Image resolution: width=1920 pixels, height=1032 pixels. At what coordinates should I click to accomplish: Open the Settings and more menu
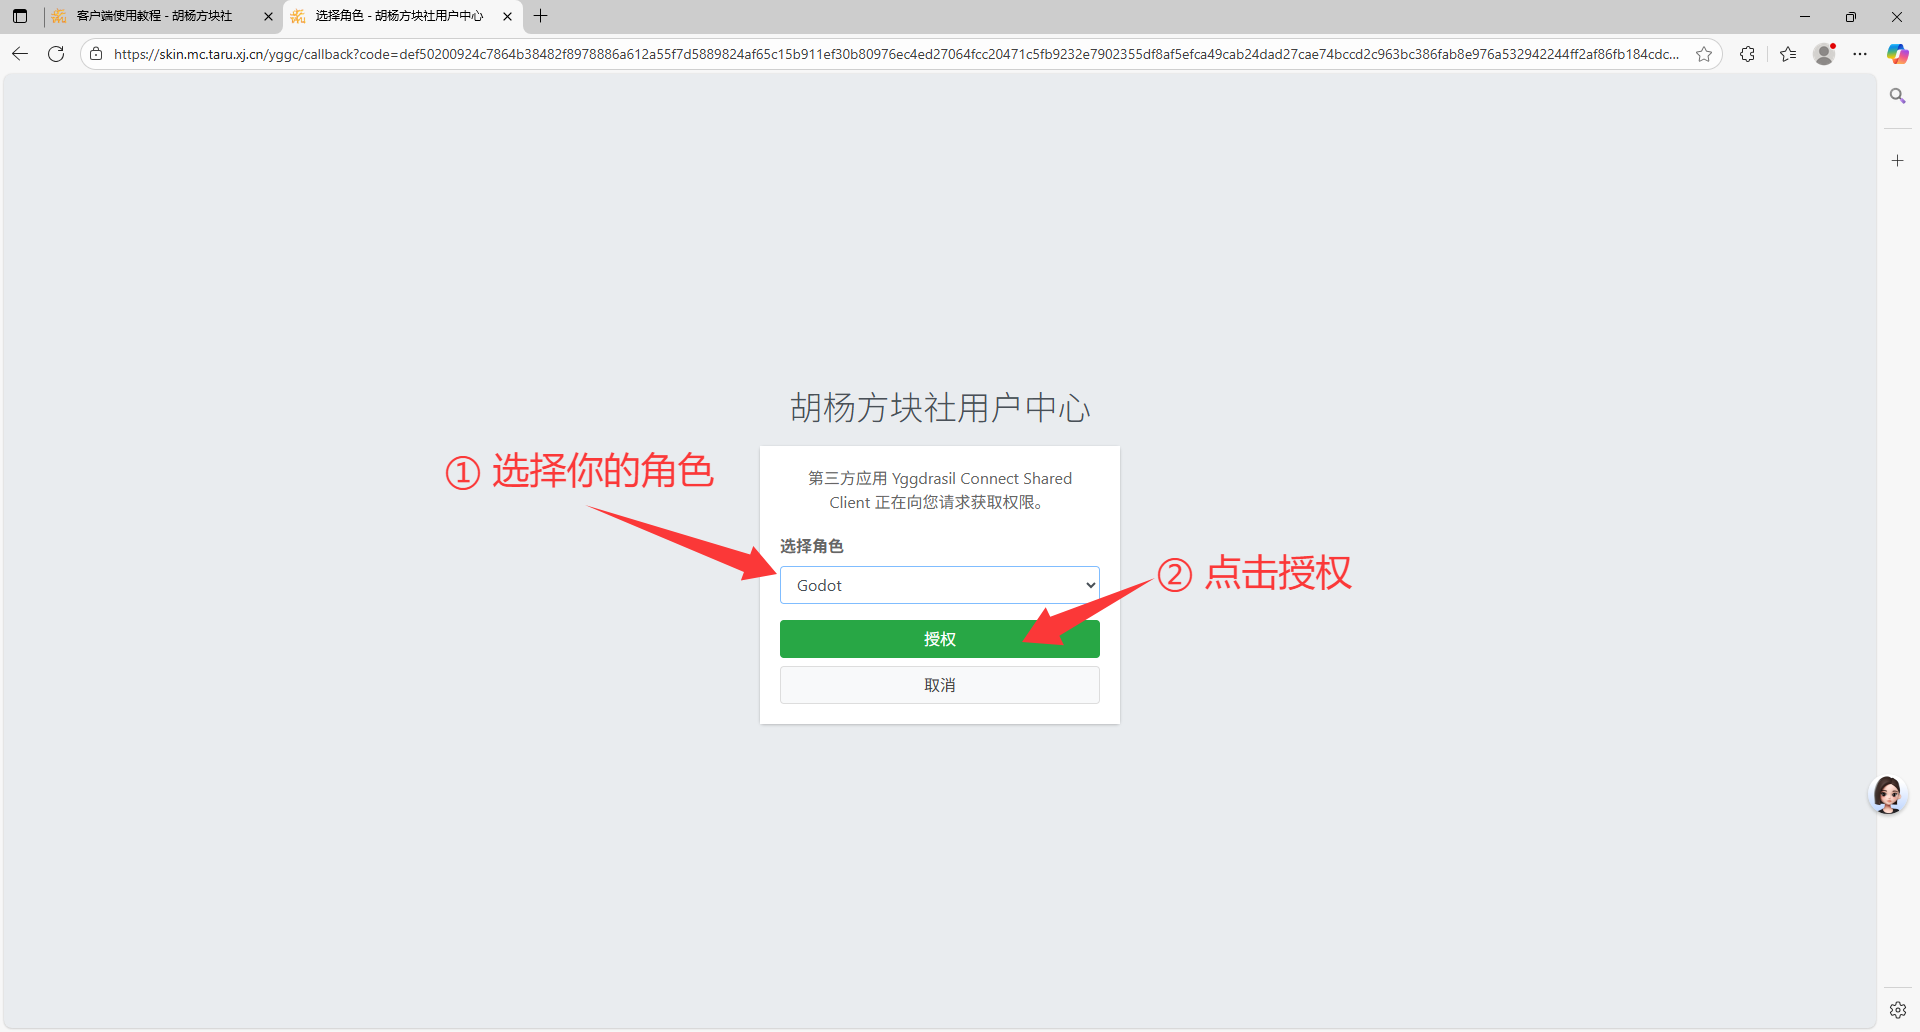[x=1860, y=54]
